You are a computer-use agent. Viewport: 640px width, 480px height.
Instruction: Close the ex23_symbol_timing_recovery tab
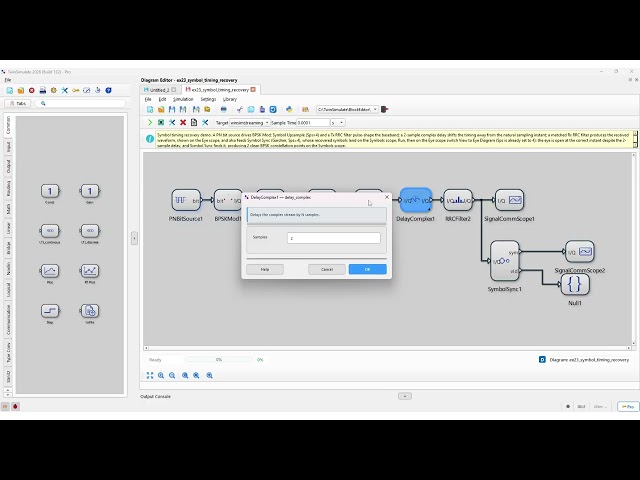click(x=253, y=89)
